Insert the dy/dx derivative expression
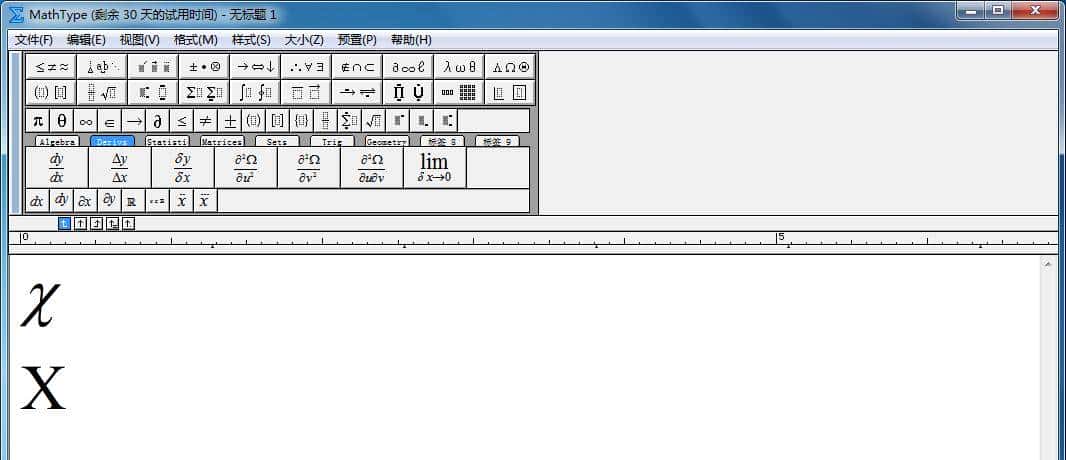Viewport: 1066px width, 460px height. click(57, 168)
